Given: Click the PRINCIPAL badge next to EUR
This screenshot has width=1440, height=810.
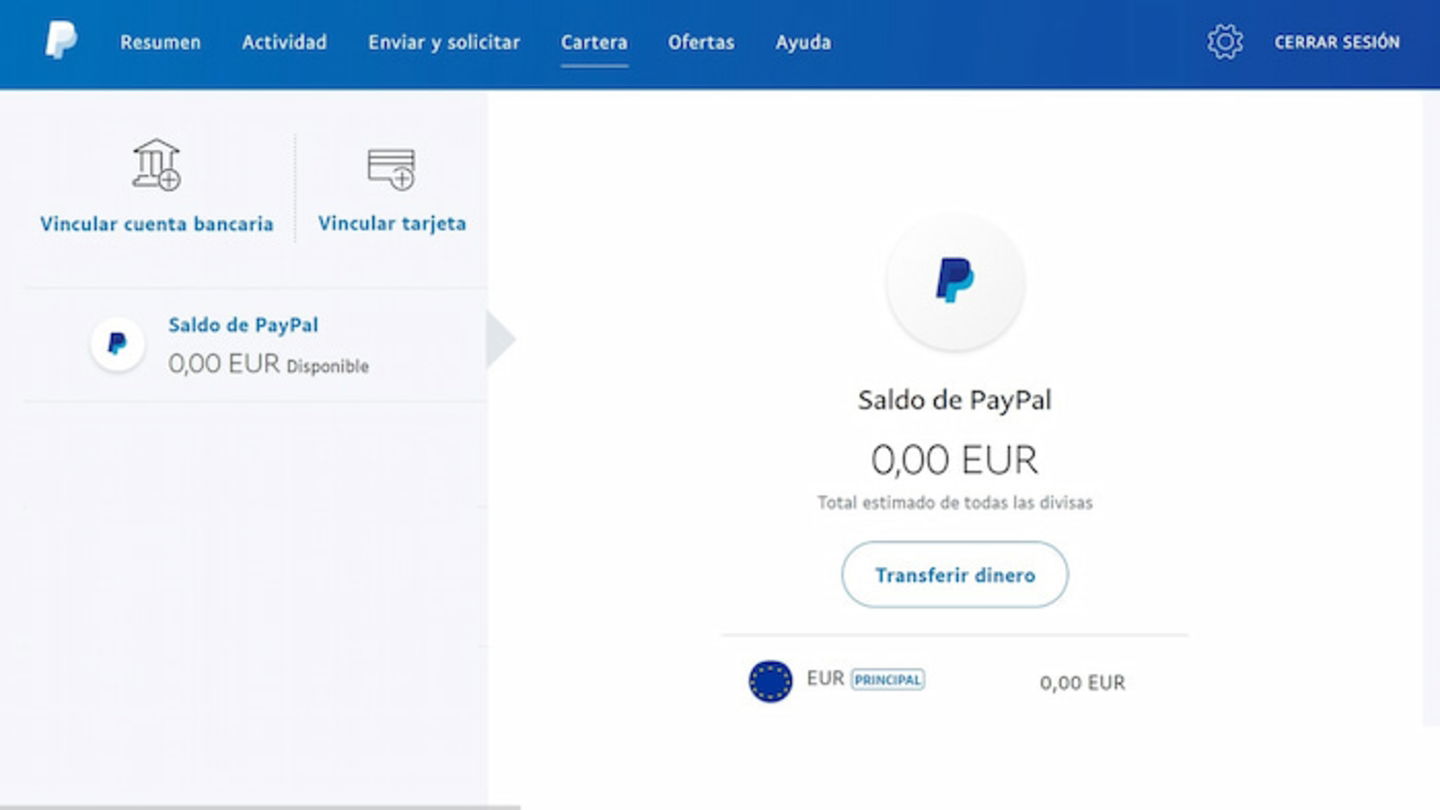Looking at the screenshot, I should 888,680.
